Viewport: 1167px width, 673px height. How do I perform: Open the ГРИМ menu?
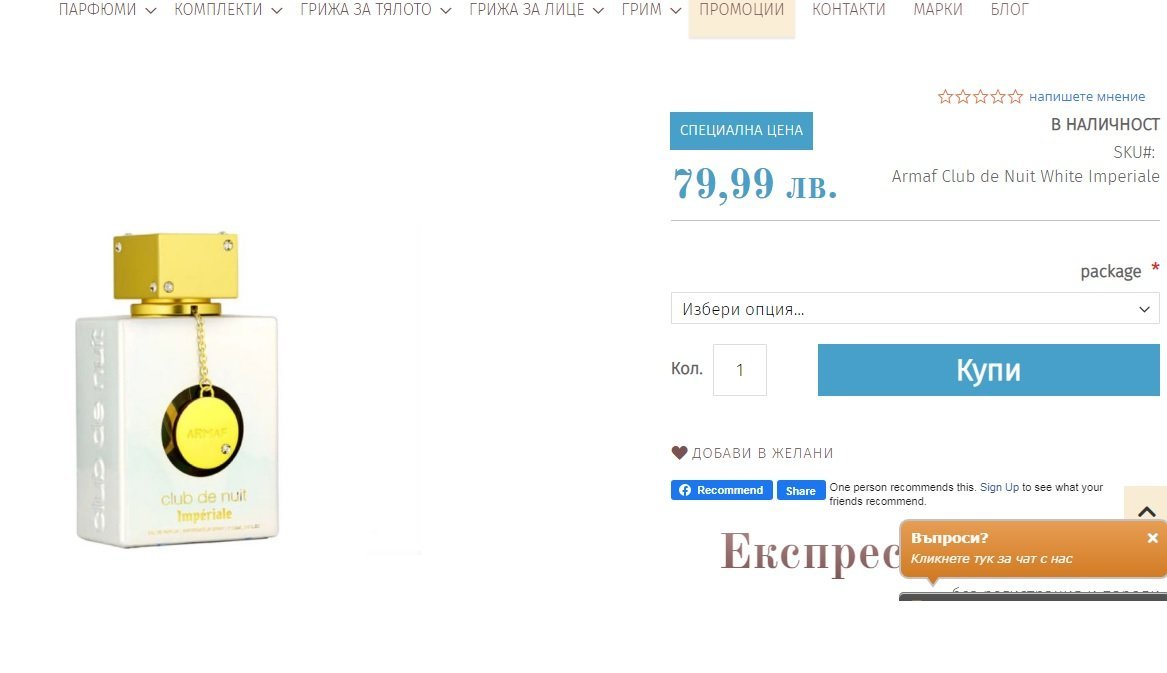(650, 10)
